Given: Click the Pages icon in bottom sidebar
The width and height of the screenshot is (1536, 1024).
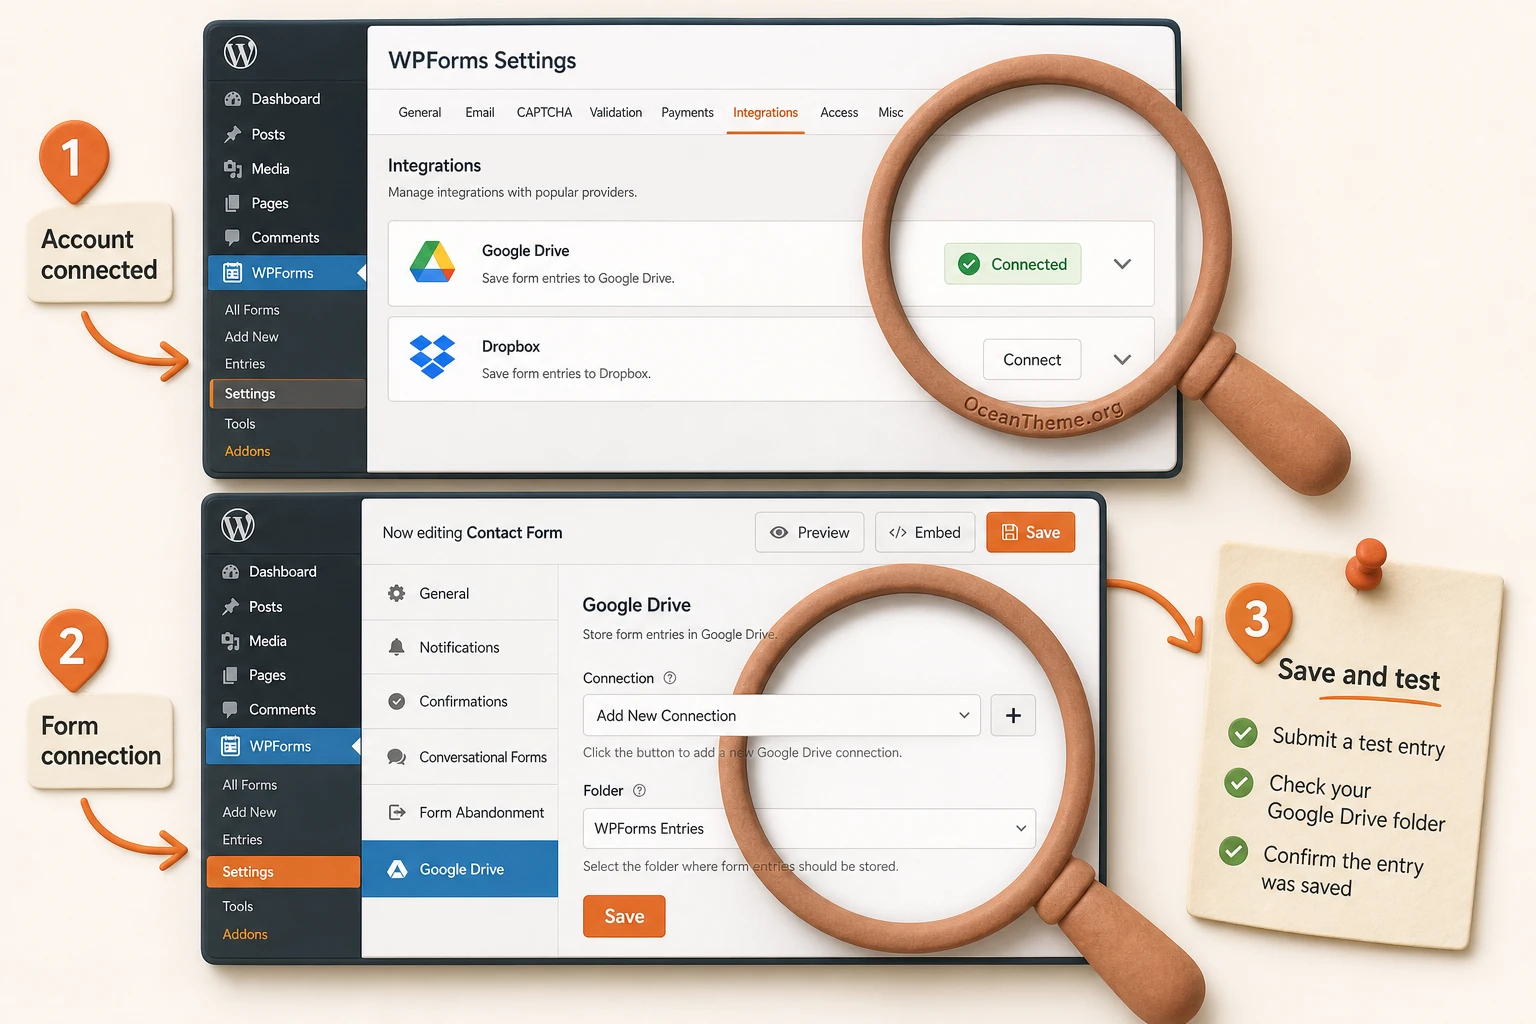Looking at the screenshot, I should pos(231,675).
